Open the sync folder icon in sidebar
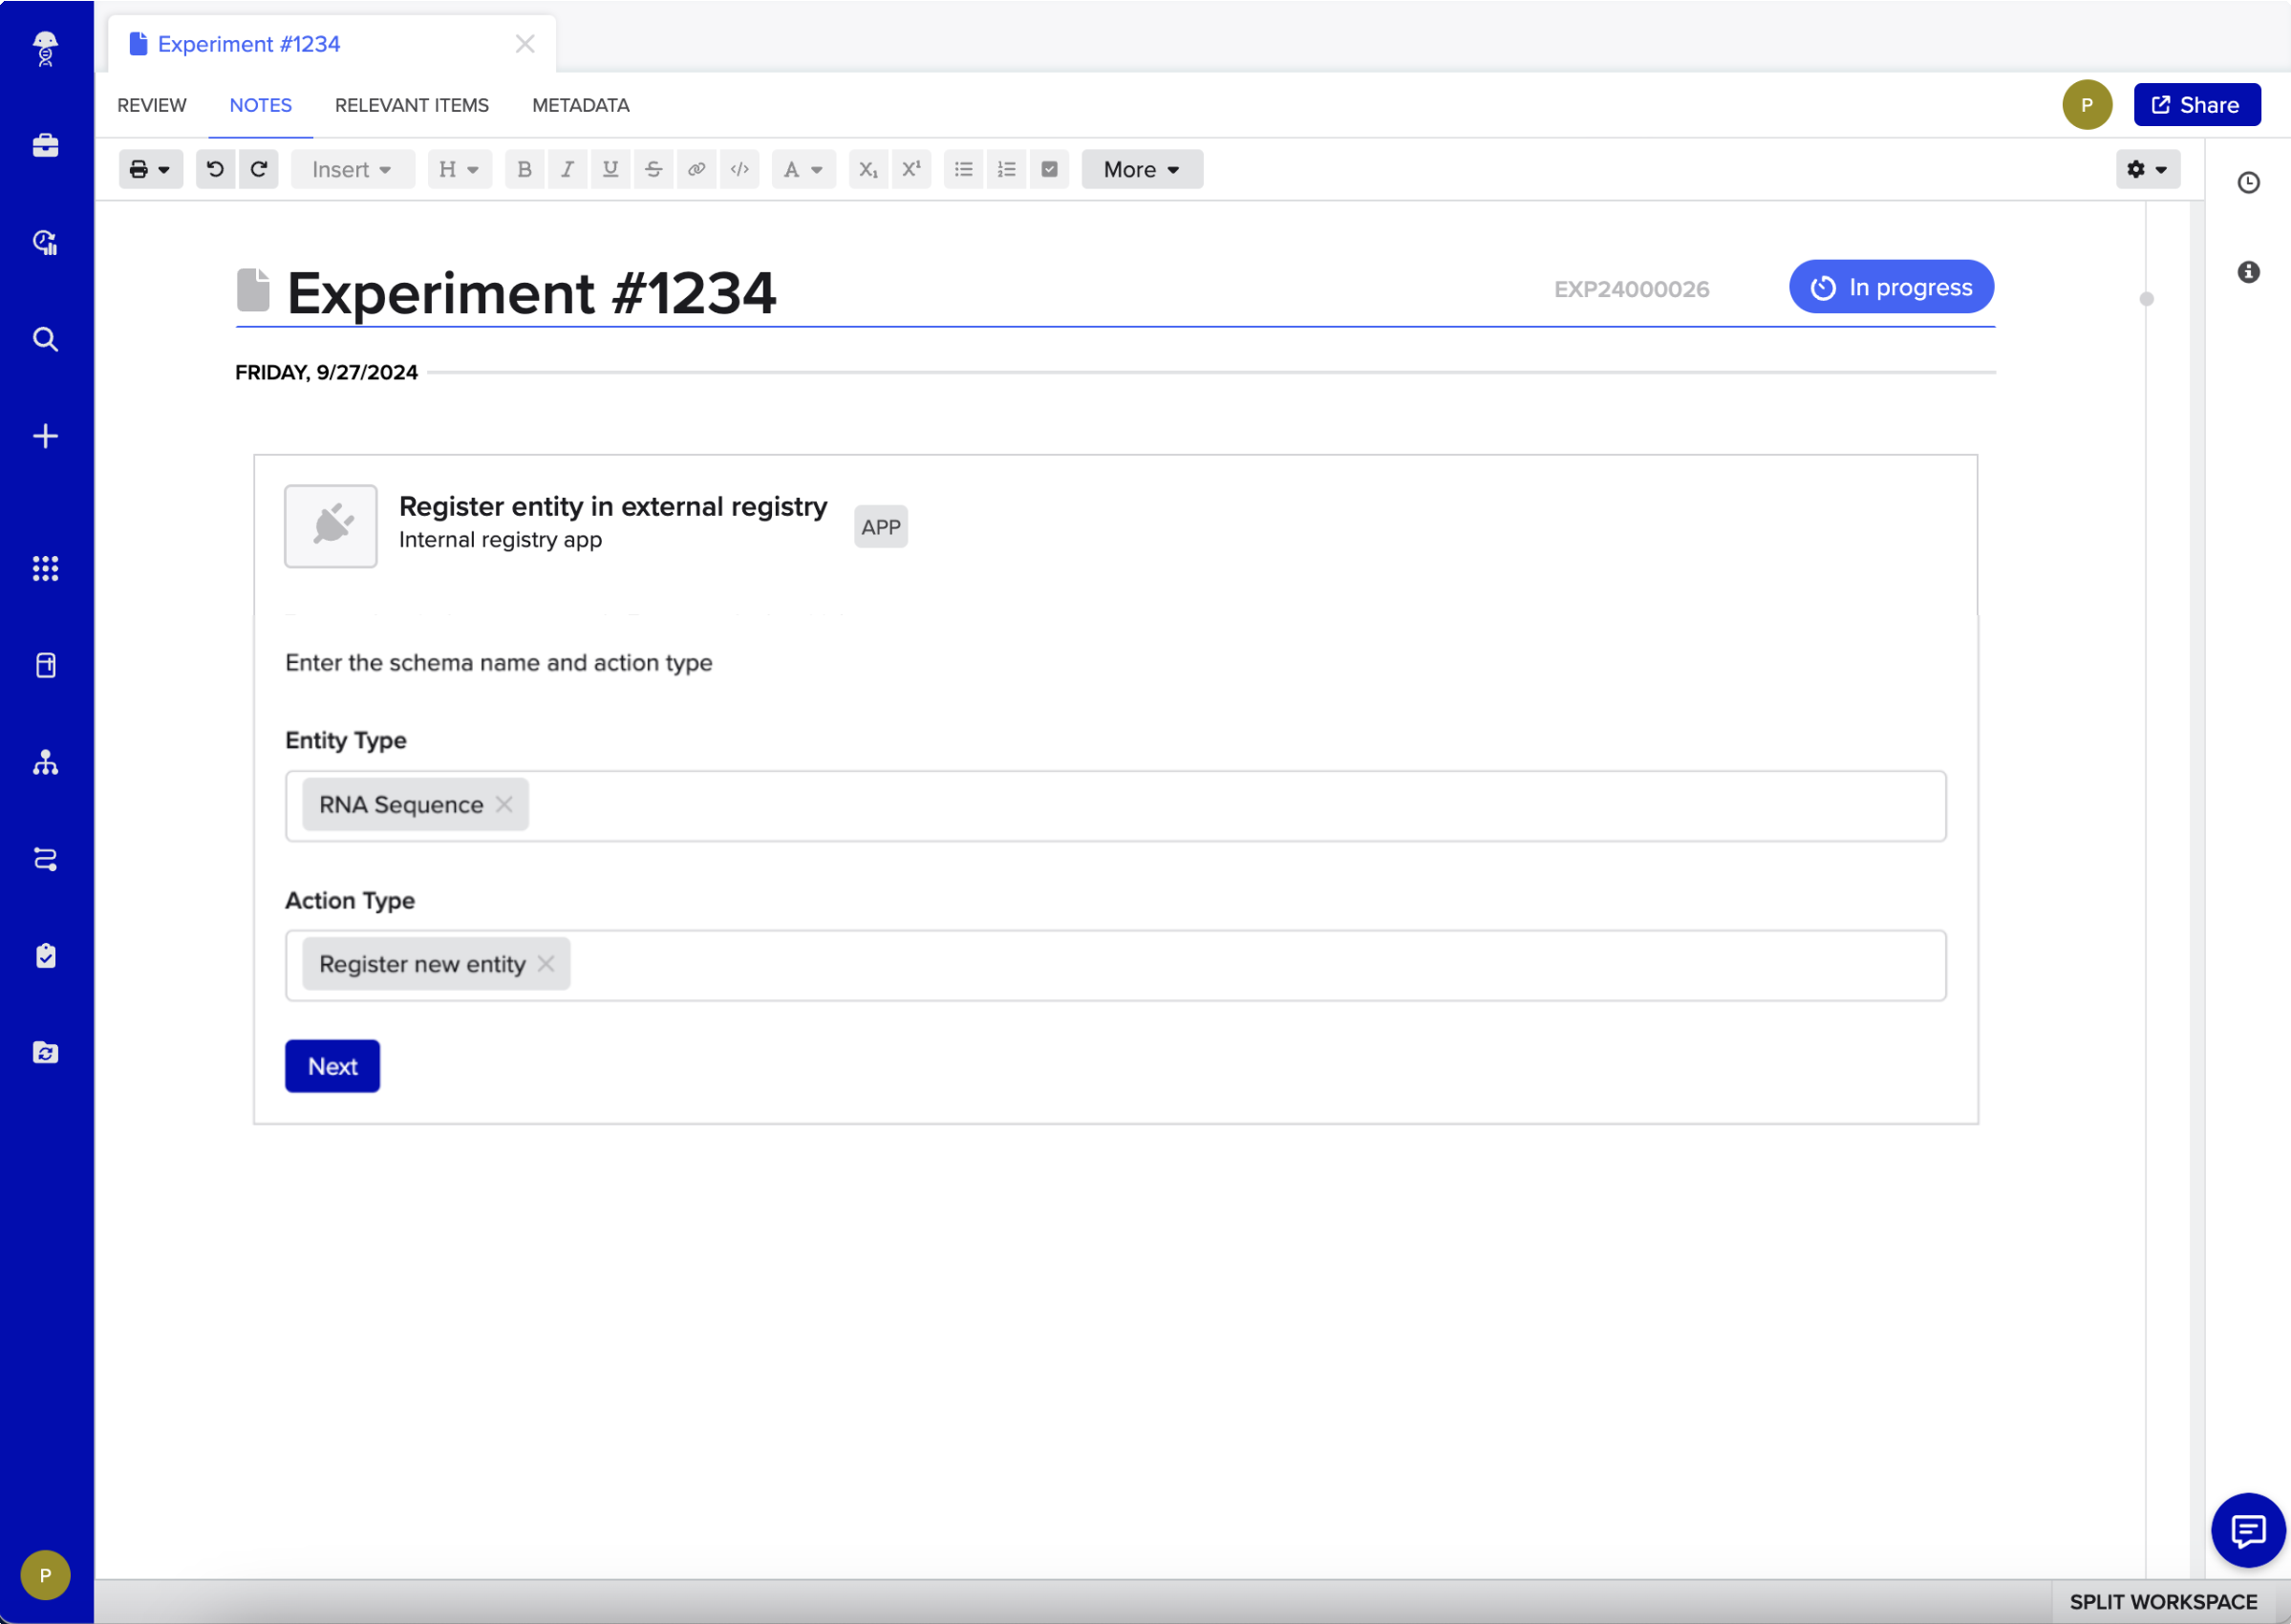Viewport: 2291px width, 1624px height. point(45,1053)
